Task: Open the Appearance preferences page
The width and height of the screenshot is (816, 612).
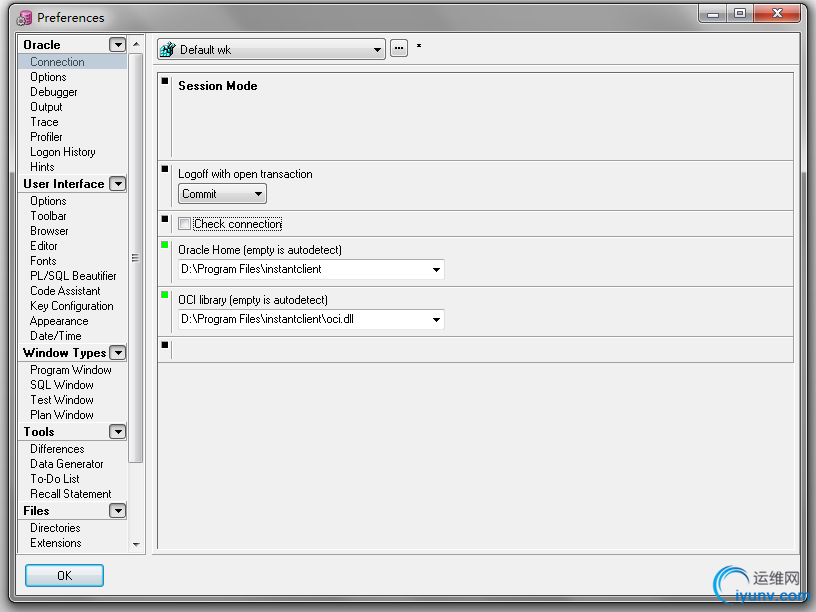Action: point(59,321)
